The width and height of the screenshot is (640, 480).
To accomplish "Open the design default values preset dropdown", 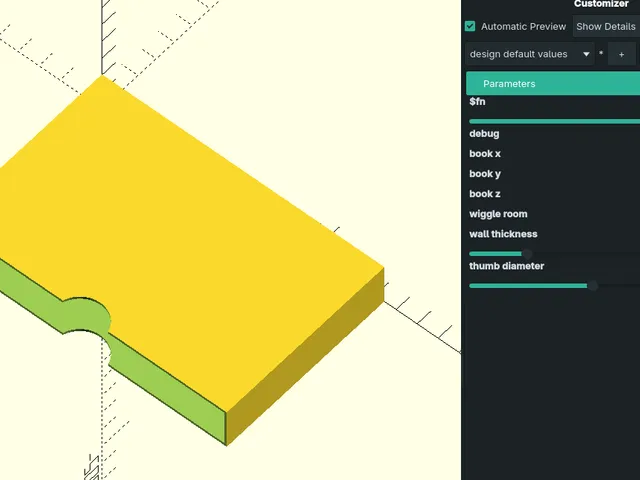I will 529,54.
